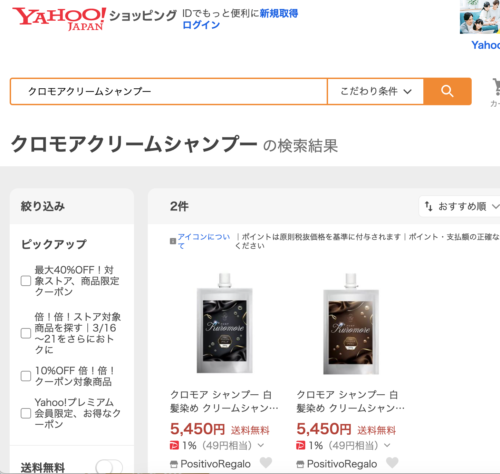The height and width of the screenshot is (474, 500).
Task: Check 最大40%OFF coupon filter checkbox
Action: (26, 281)
